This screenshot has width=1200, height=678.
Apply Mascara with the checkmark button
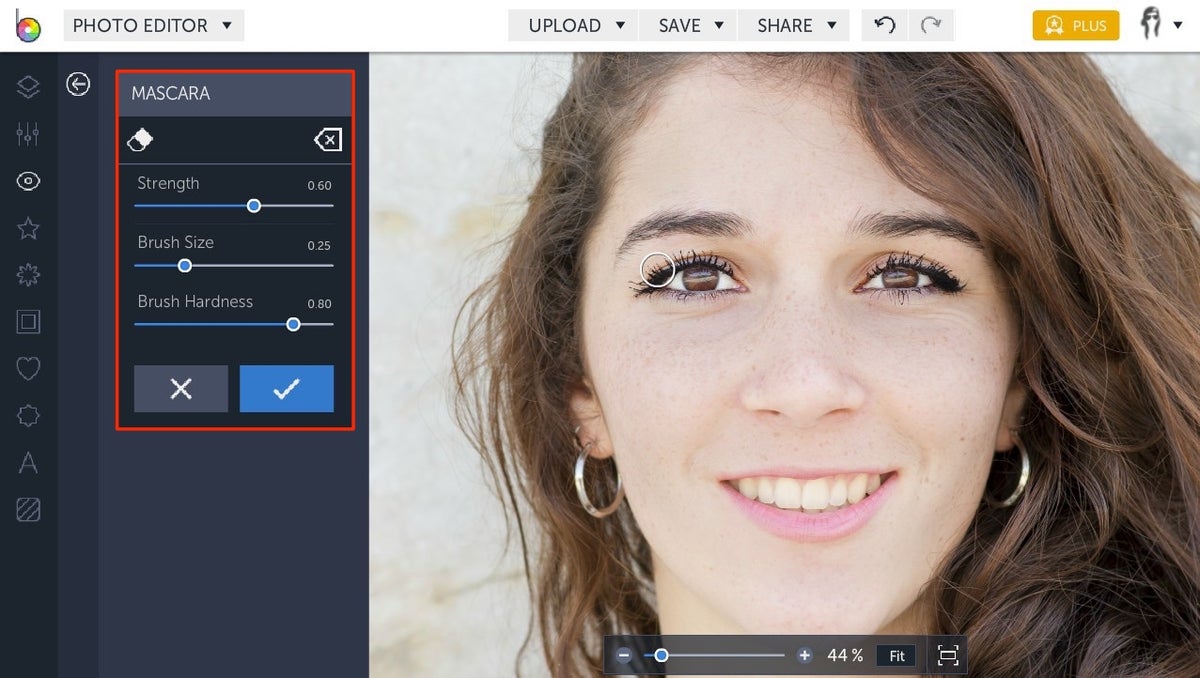pos(287,389)
